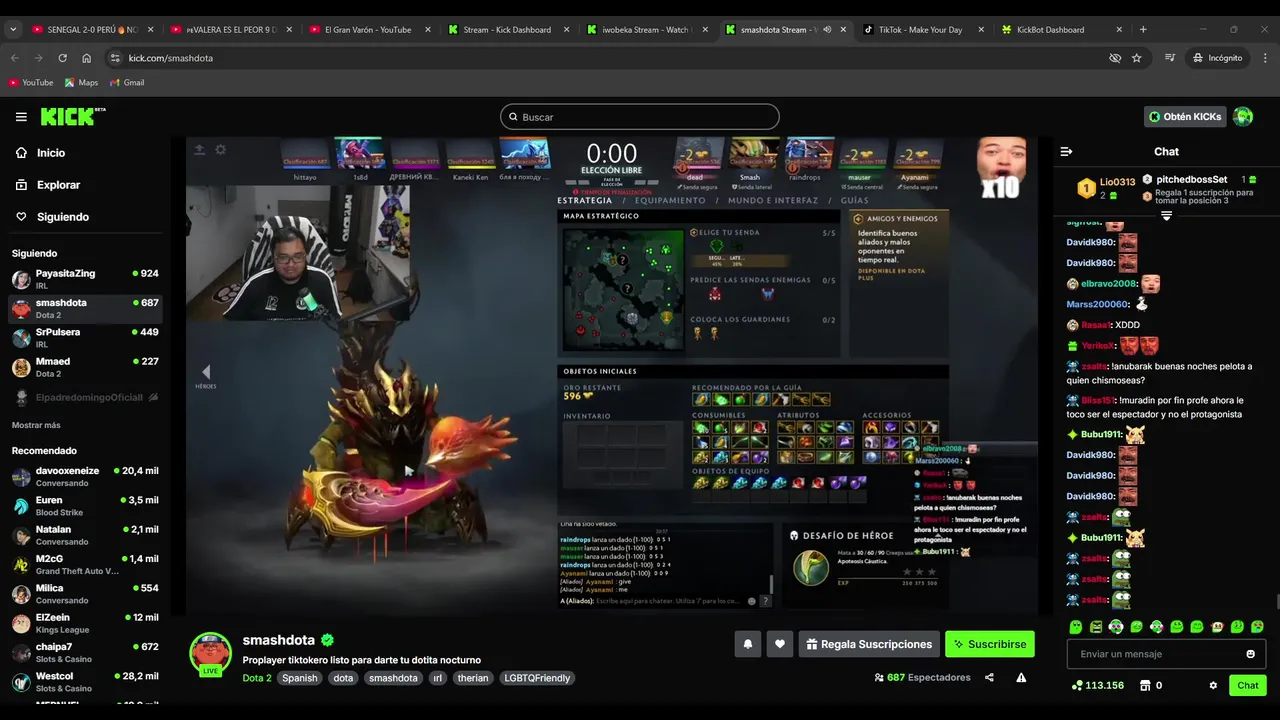The image size is (1280, 720).
Task: Focus the Enviar un mensaje chat input
Action: 1166,654
